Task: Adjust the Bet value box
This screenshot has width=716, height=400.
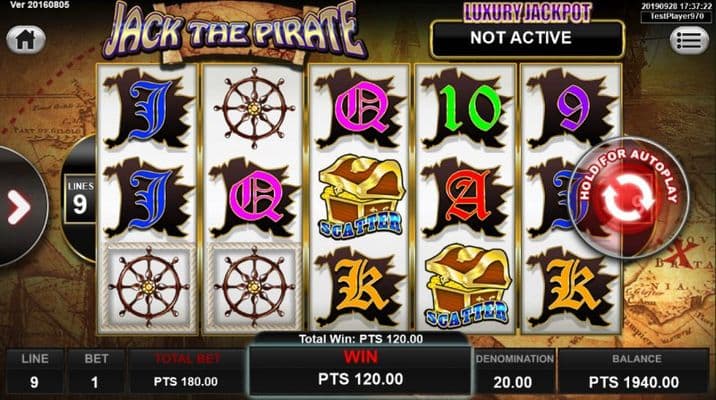Action: click(x=95, y=372)
